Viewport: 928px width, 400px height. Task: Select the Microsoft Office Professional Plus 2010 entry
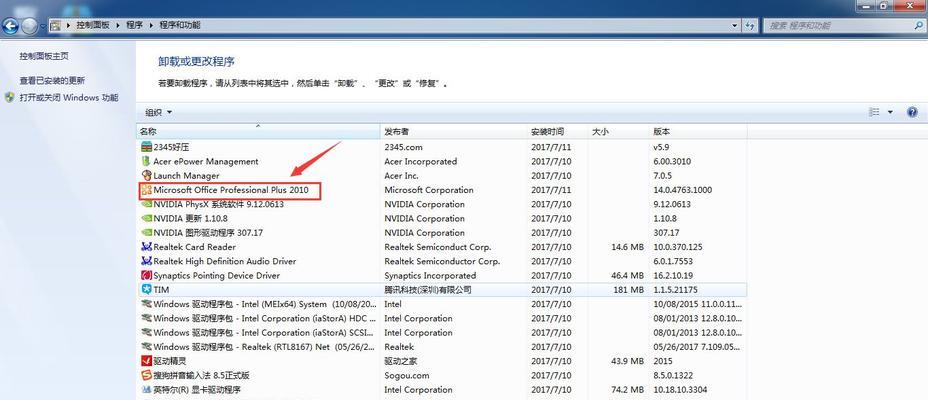231,190
